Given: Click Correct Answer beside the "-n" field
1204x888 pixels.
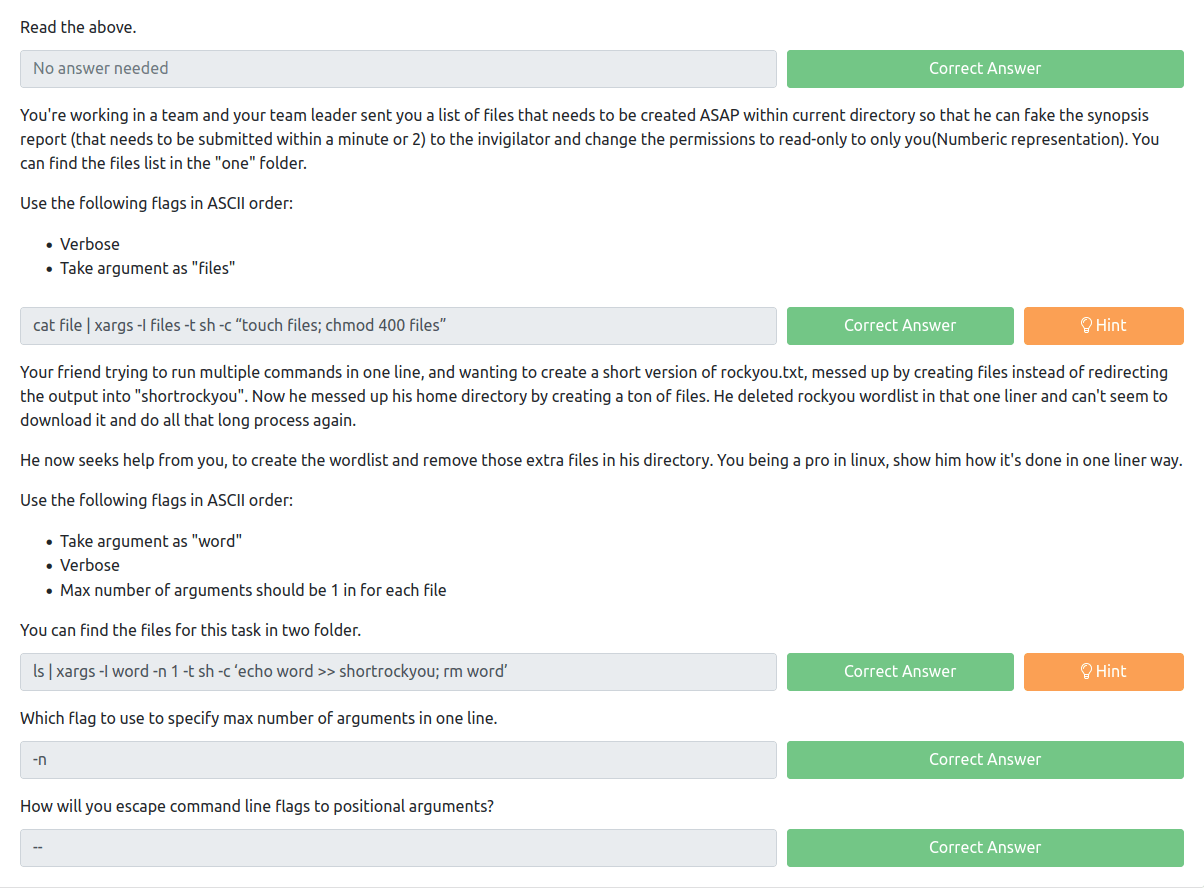Looking at the screenshot, I should point(985,760).
